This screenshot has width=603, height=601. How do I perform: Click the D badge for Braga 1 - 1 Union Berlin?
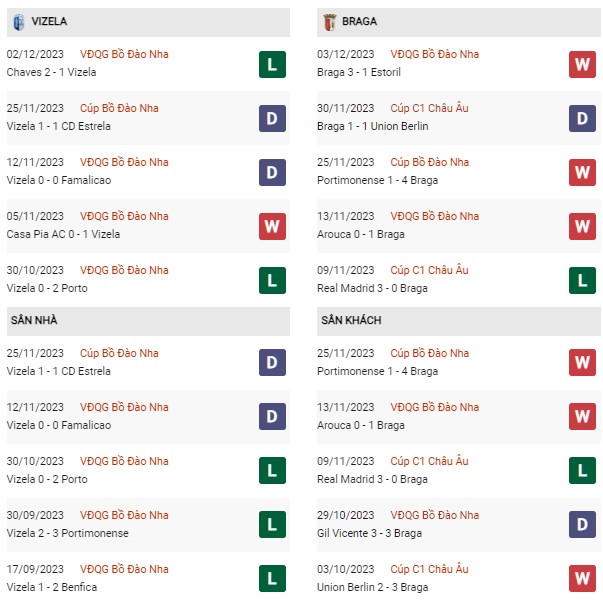(582, 118)
